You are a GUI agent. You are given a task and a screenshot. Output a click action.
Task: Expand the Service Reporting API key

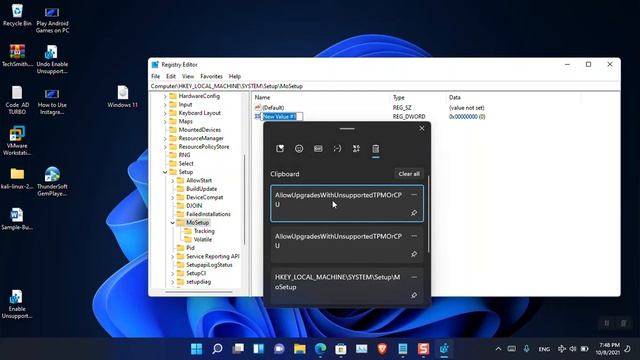click(173, 257)
